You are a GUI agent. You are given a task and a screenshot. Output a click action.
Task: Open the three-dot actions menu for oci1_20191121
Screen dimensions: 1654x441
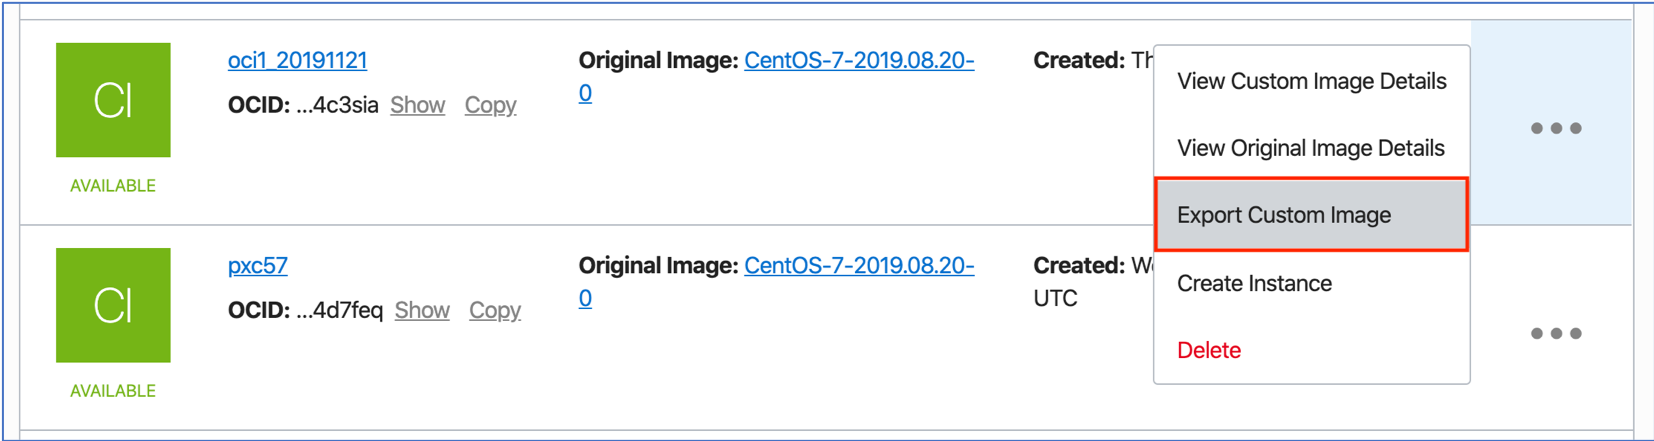click(1556, 128)
